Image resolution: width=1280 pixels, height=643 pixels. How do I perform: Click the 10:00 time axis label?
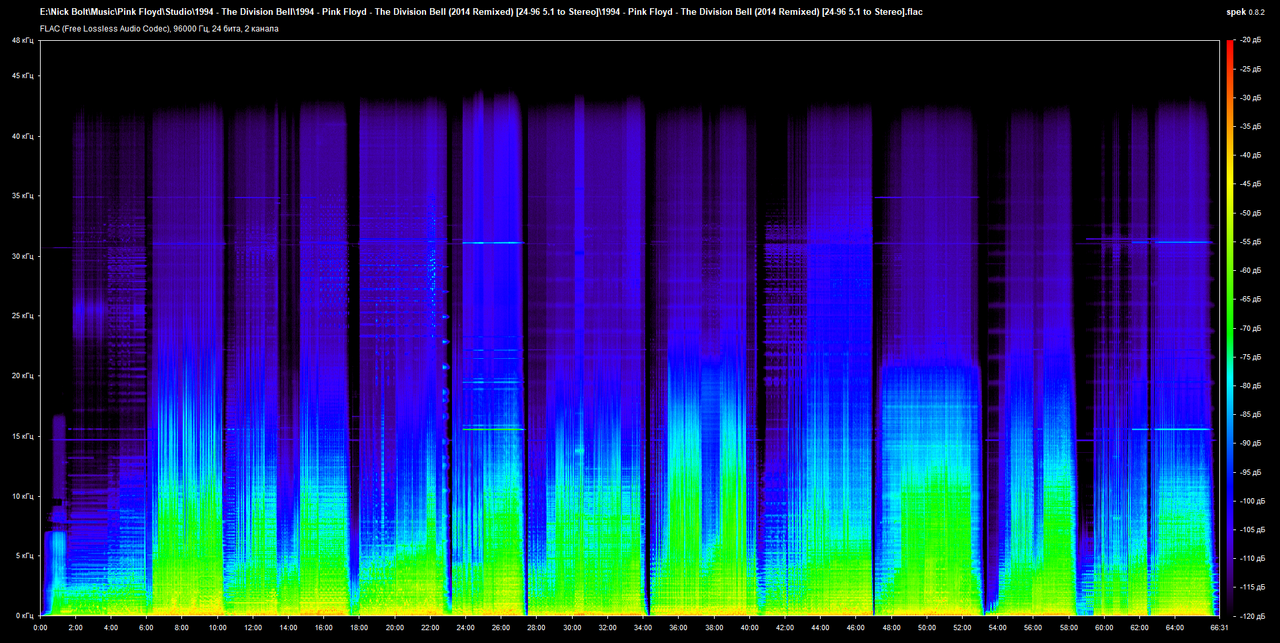pos(217,628)
